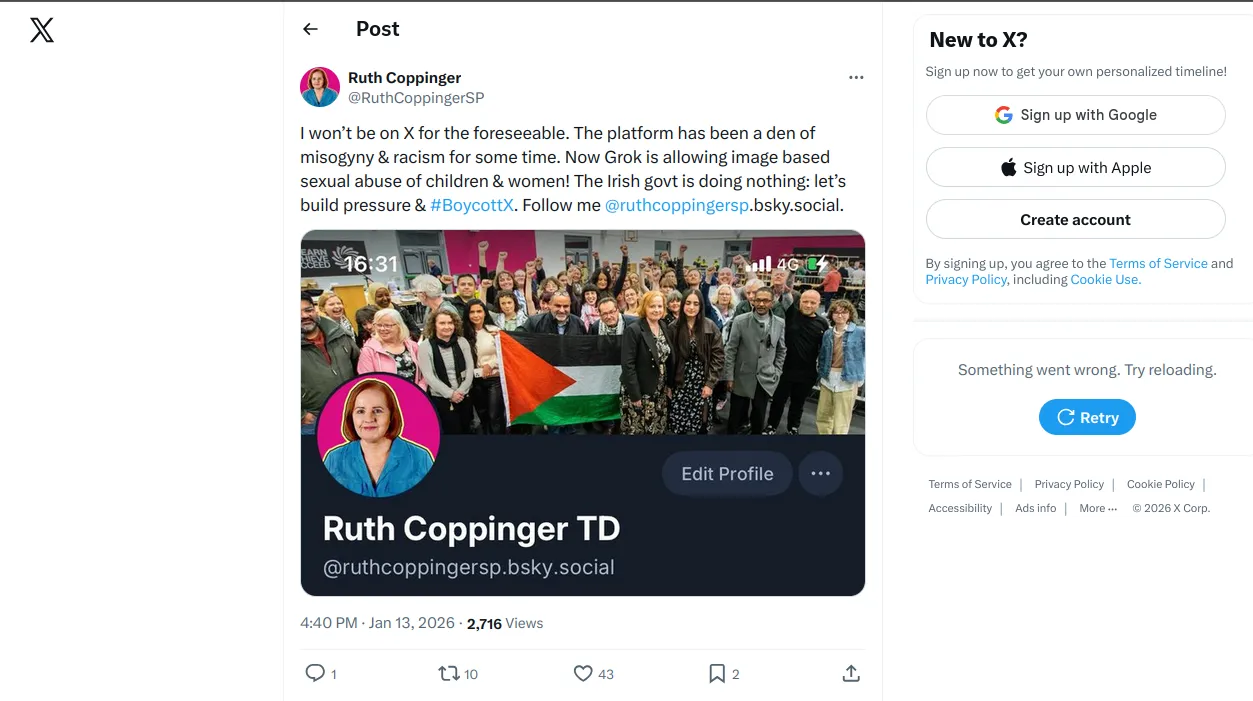1253x701 pixels.
Task: Share the post via share icon
Action: click(x=851, y=673)
